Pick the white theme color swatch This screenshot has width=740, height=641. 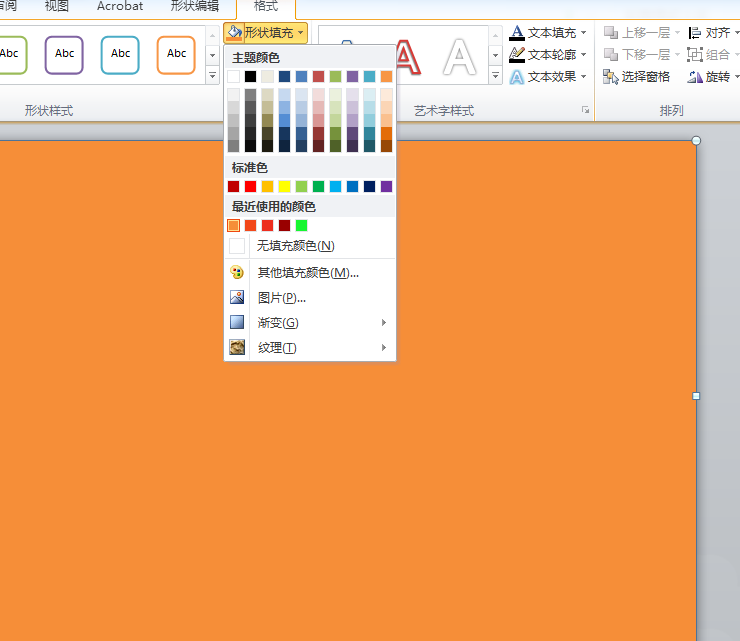234,76
